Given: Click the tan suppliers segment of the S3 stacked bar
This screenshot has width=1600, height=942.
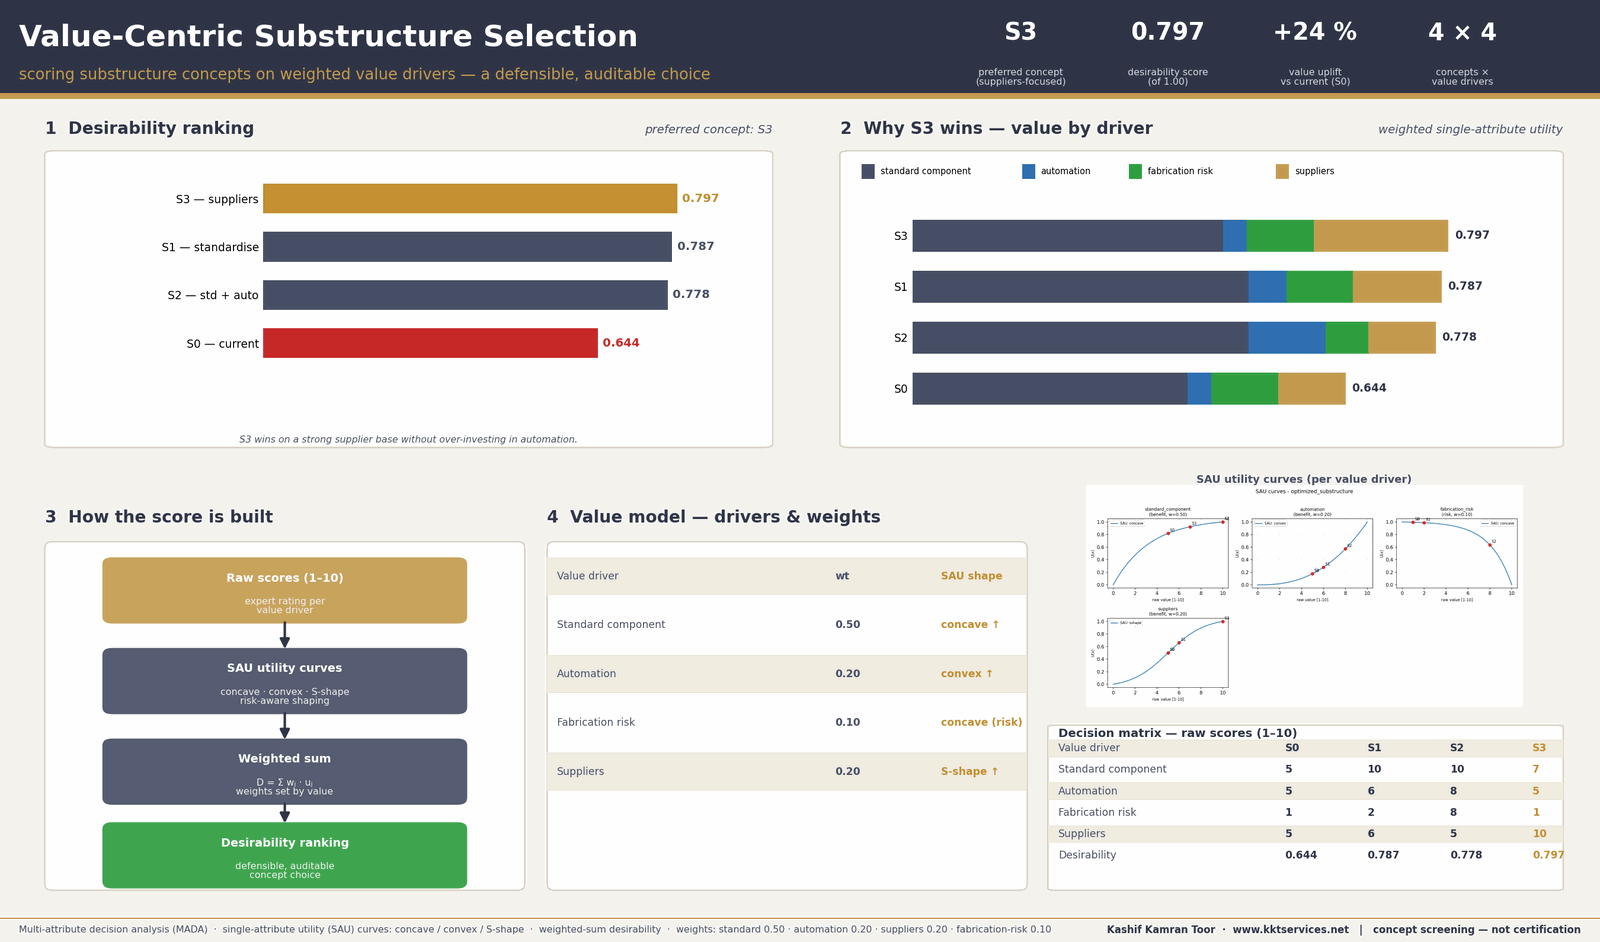Looking at the screenshot, I should tap(1381, 236).
